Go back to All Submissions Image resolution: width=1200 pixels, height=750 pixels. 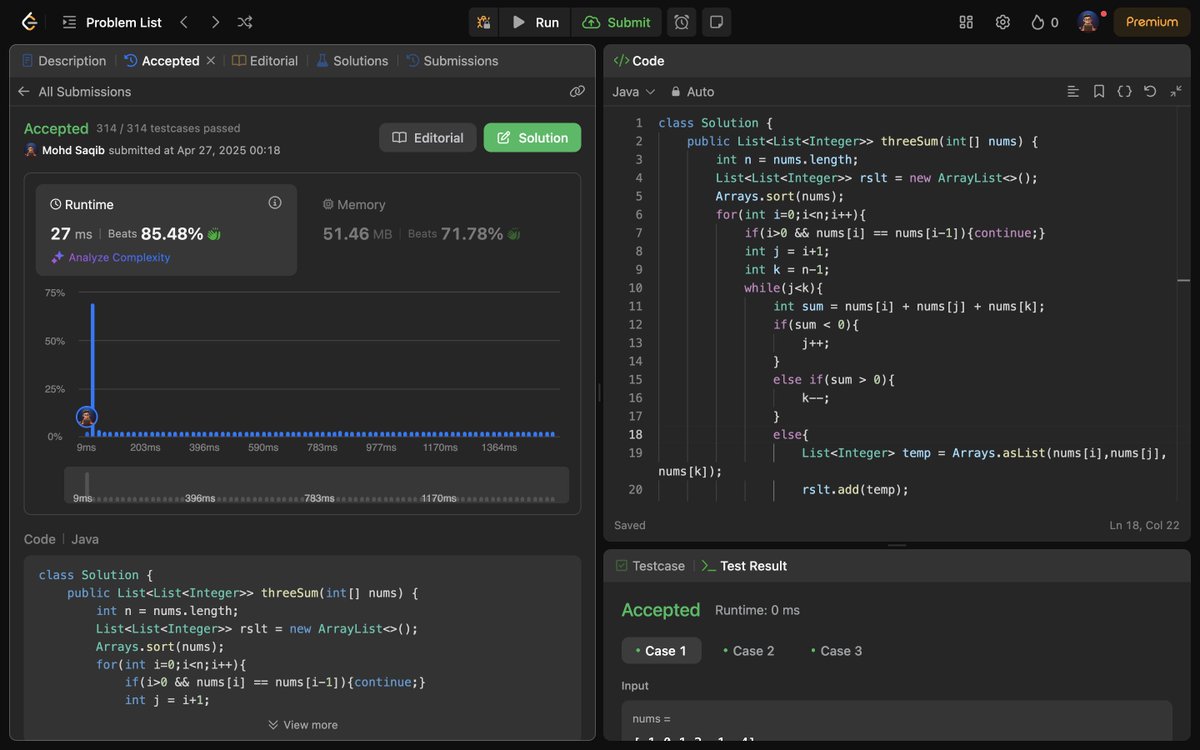coord(75,91)
